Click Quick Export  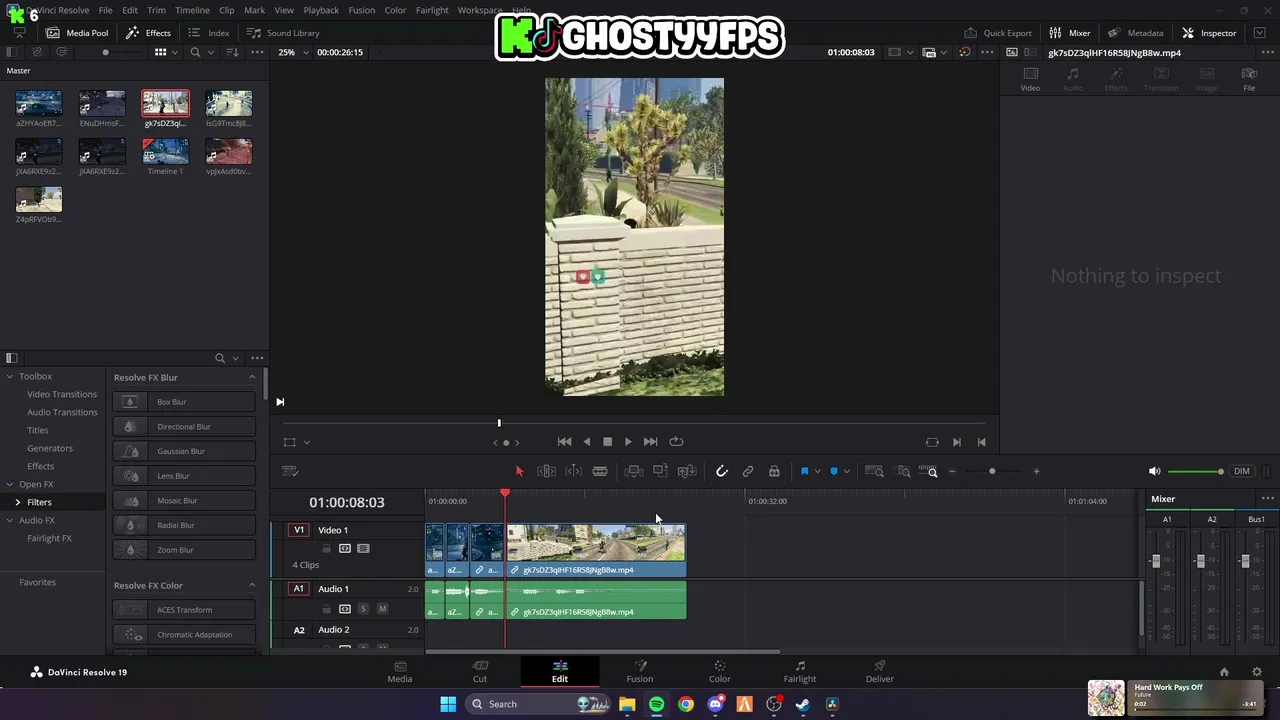(997, 33)
